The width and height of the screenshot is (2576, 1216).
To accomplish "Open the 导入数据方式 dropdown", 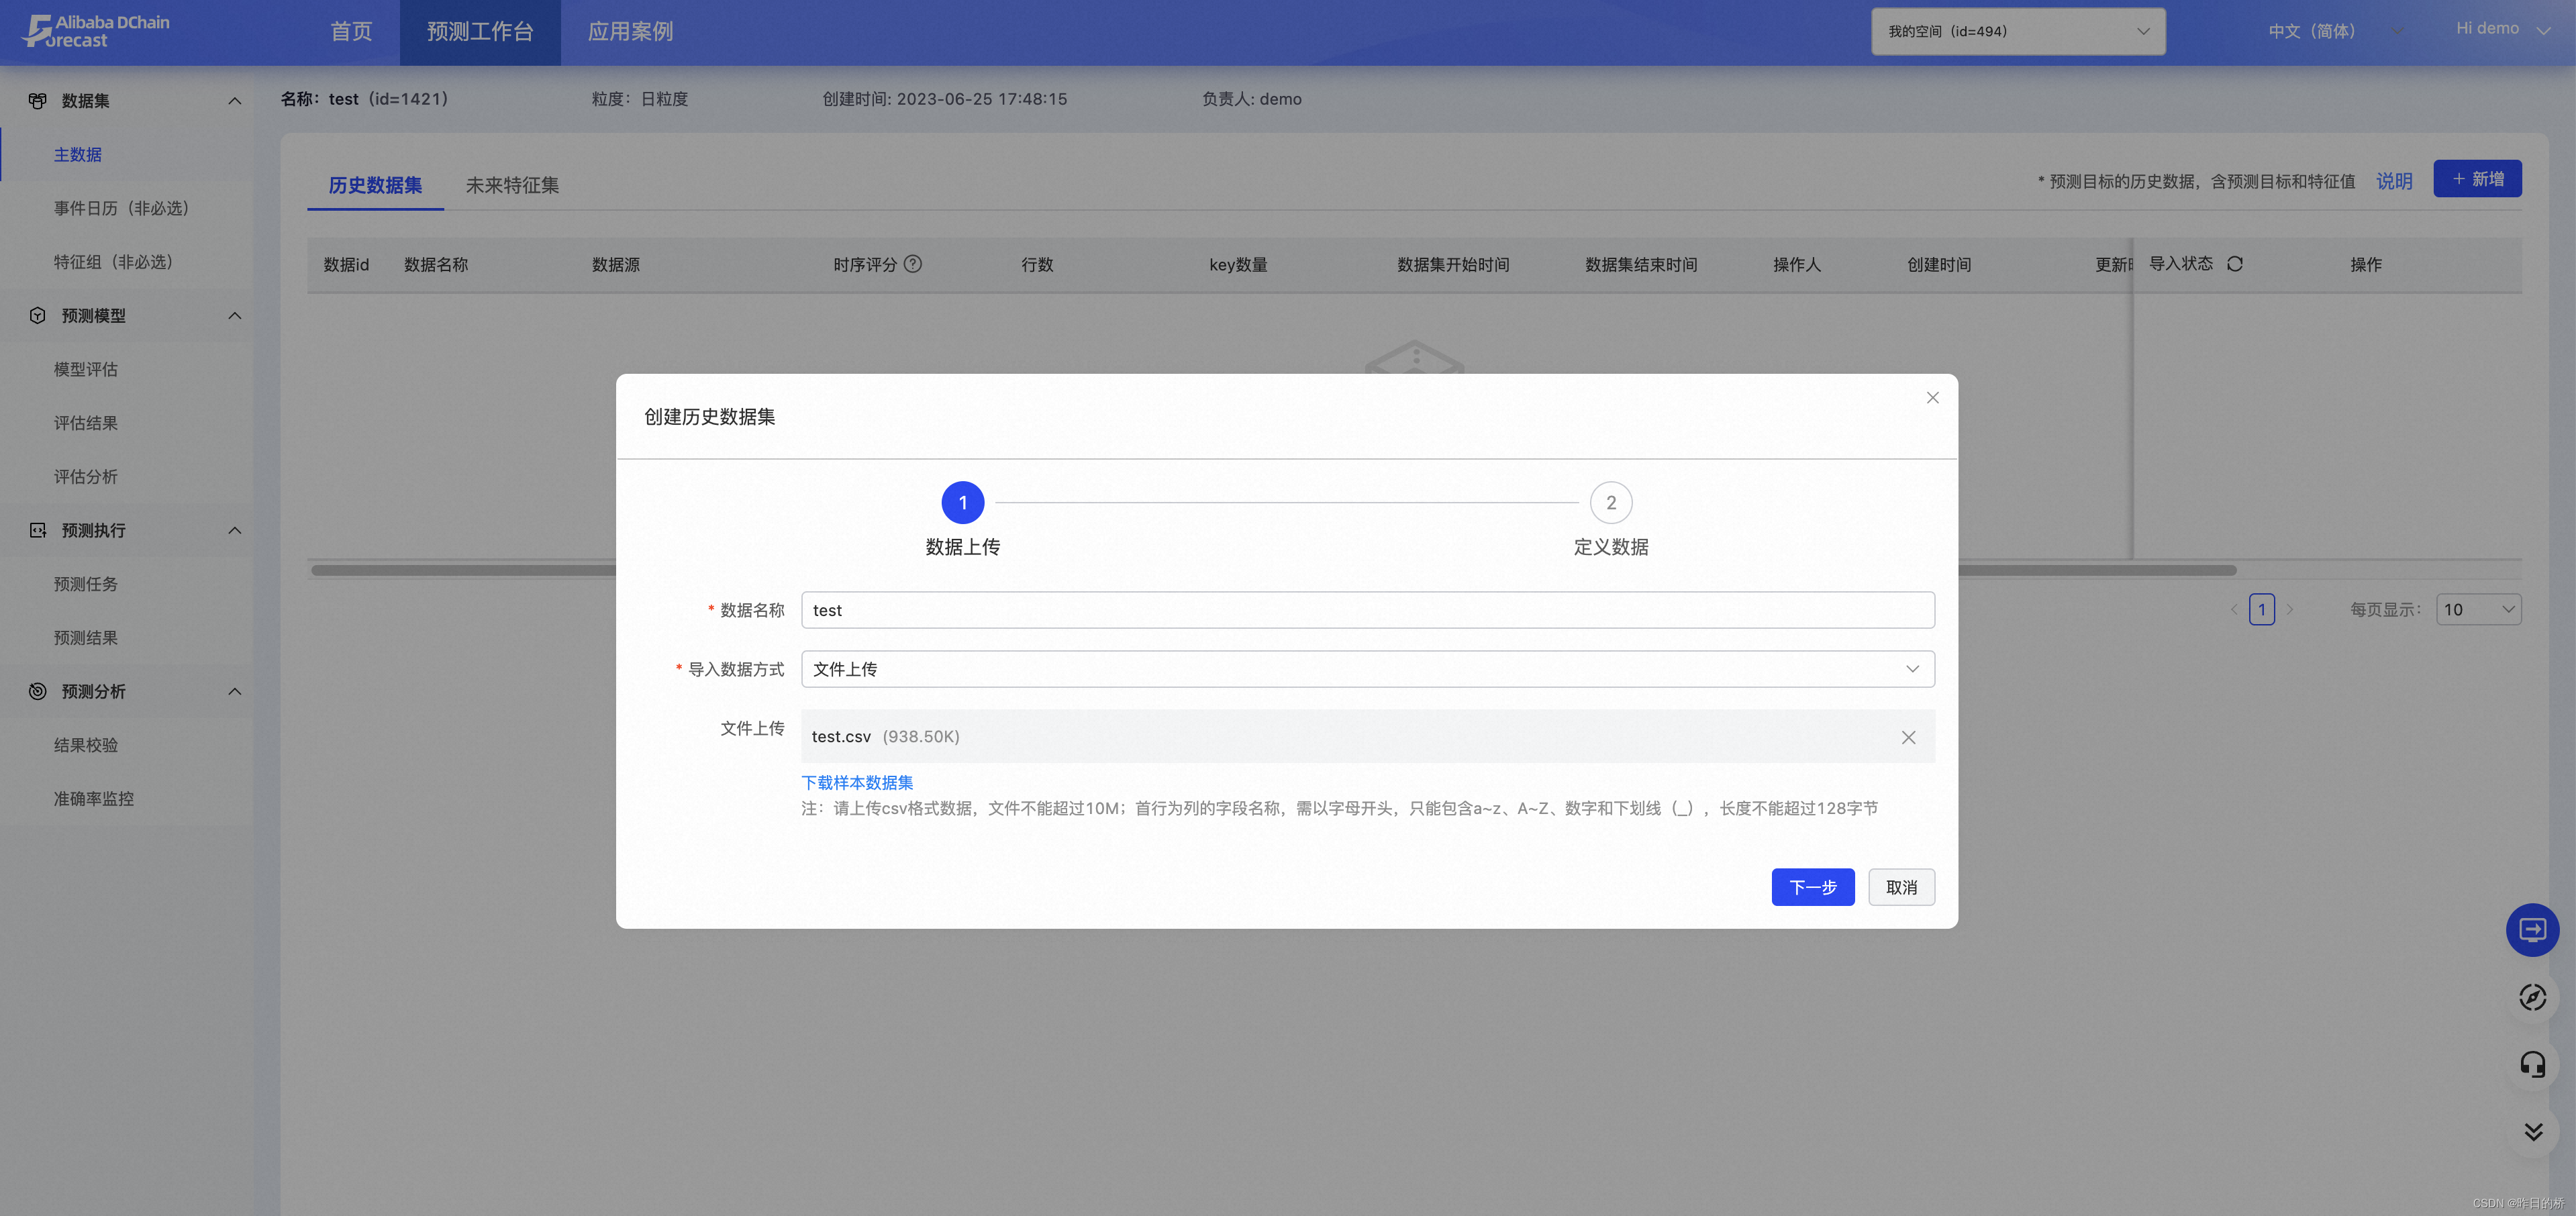I will point(1367,669).
